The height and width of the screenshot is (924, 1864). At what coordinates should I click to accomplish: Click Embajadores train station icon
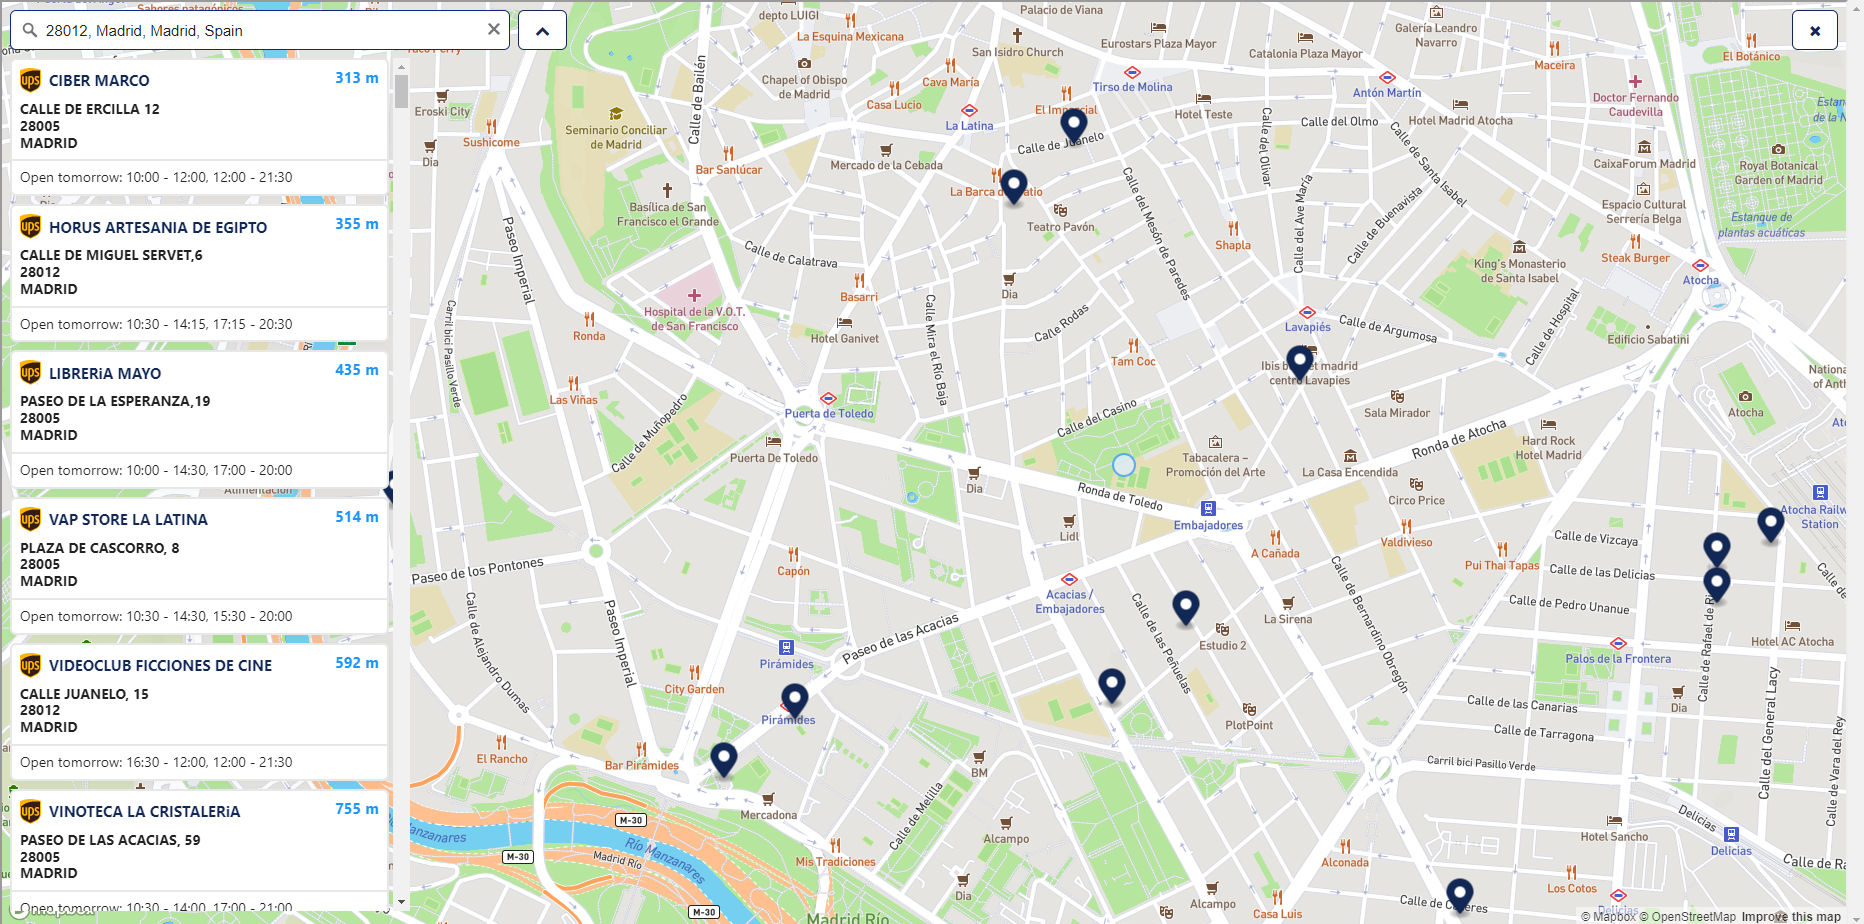click(1208, 508)
